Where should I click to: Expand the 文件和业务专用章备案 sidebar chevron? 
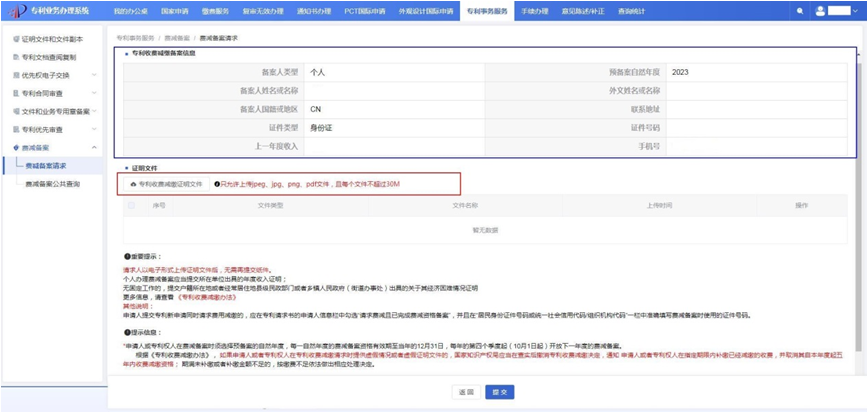94,111
